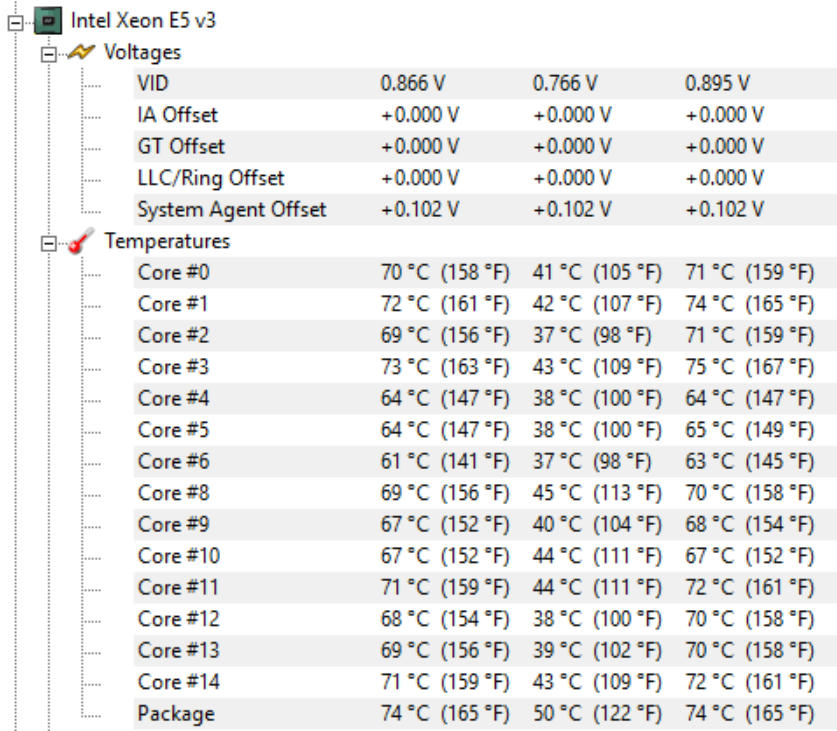Select the Package temperature row
Screen dimensions: 837x731
(x=485, y=713)
